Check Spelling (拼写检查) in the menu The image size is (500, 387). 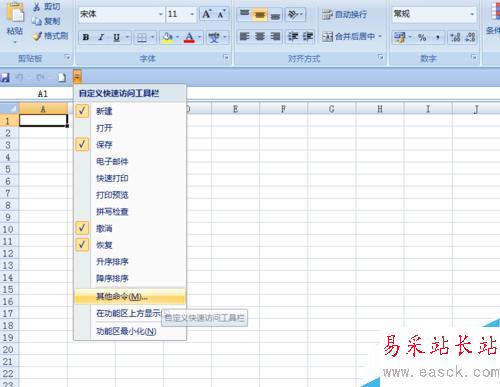pyautogui.click(x=130, y=211)
